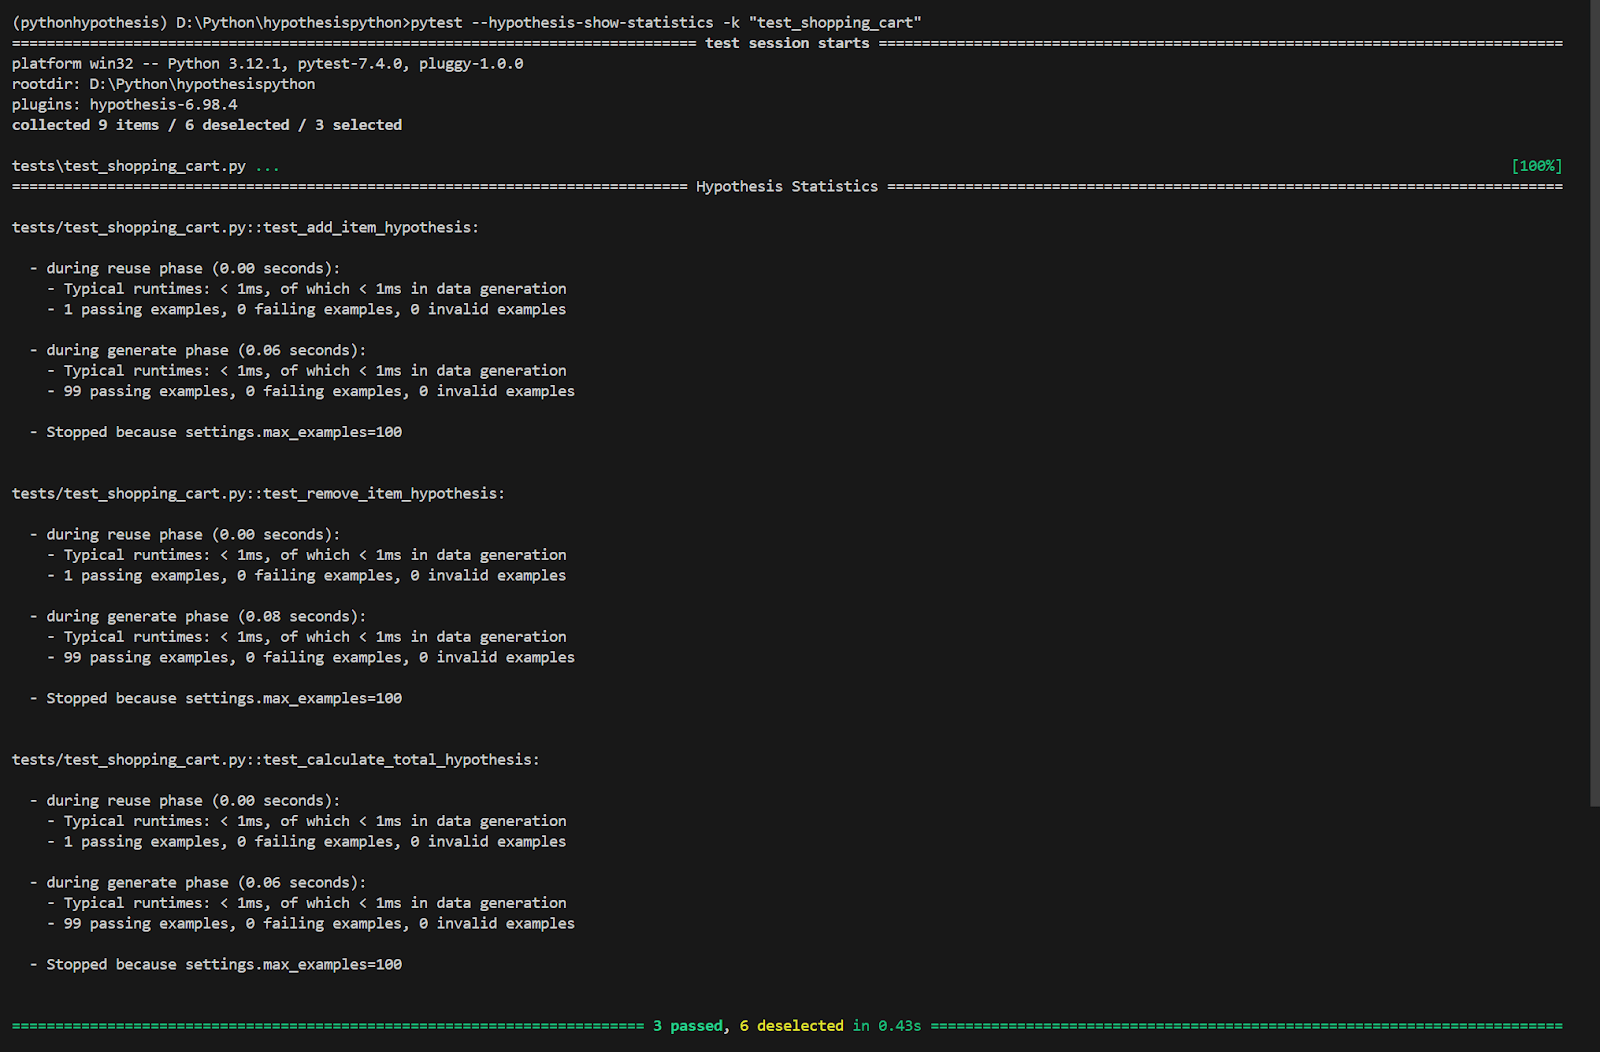Click 'Stopped because' line under test_add_item_hypothesis

coord(224,432)
